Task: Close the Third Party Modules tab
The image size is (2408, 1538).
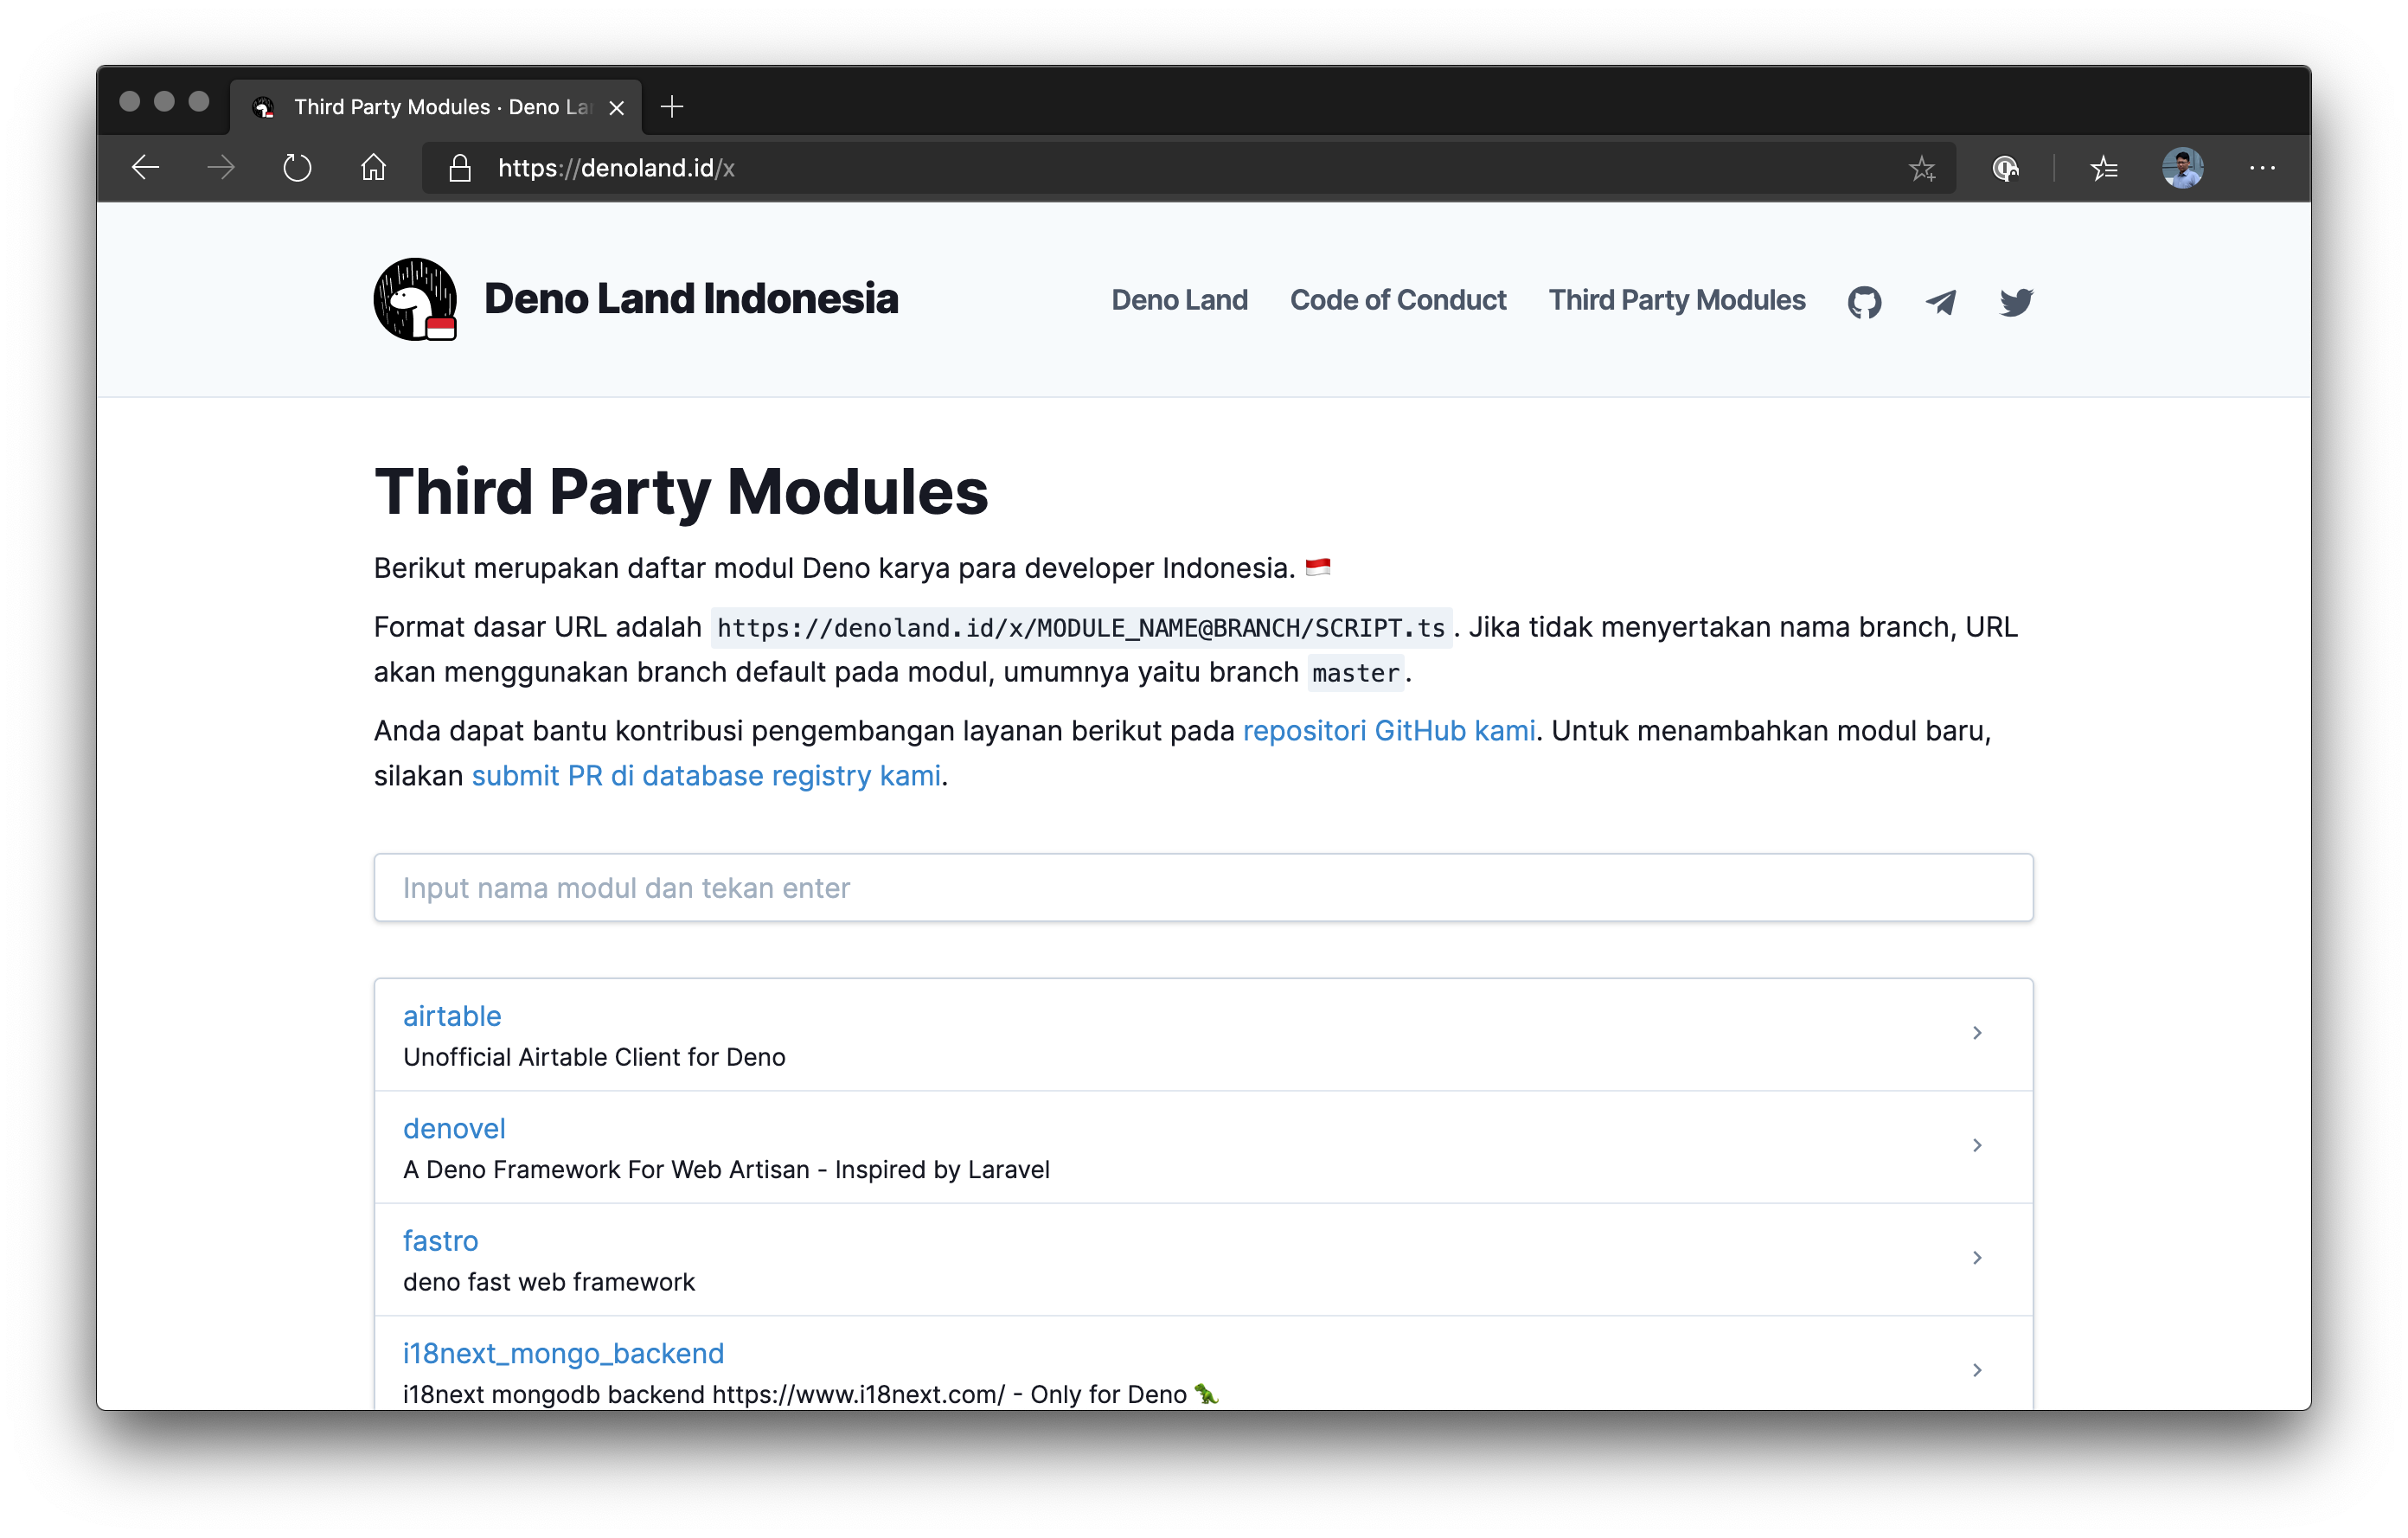Action: (617, 107)
